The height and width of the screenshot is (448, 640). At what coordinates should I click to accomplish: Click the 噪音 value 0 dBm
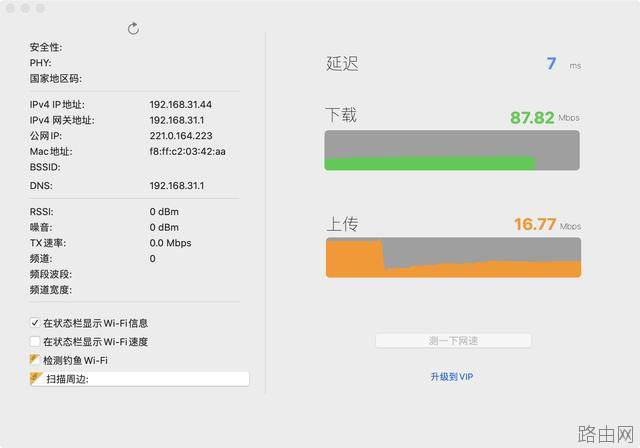[x=164, y=227]
